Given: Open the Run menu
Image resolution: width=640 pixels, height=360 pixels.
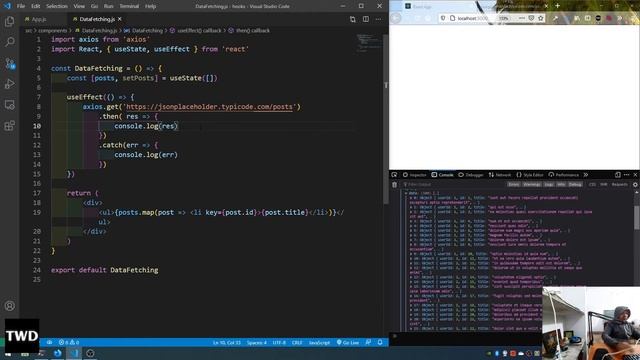Looking at the screenshot, I should click(109, 6).
